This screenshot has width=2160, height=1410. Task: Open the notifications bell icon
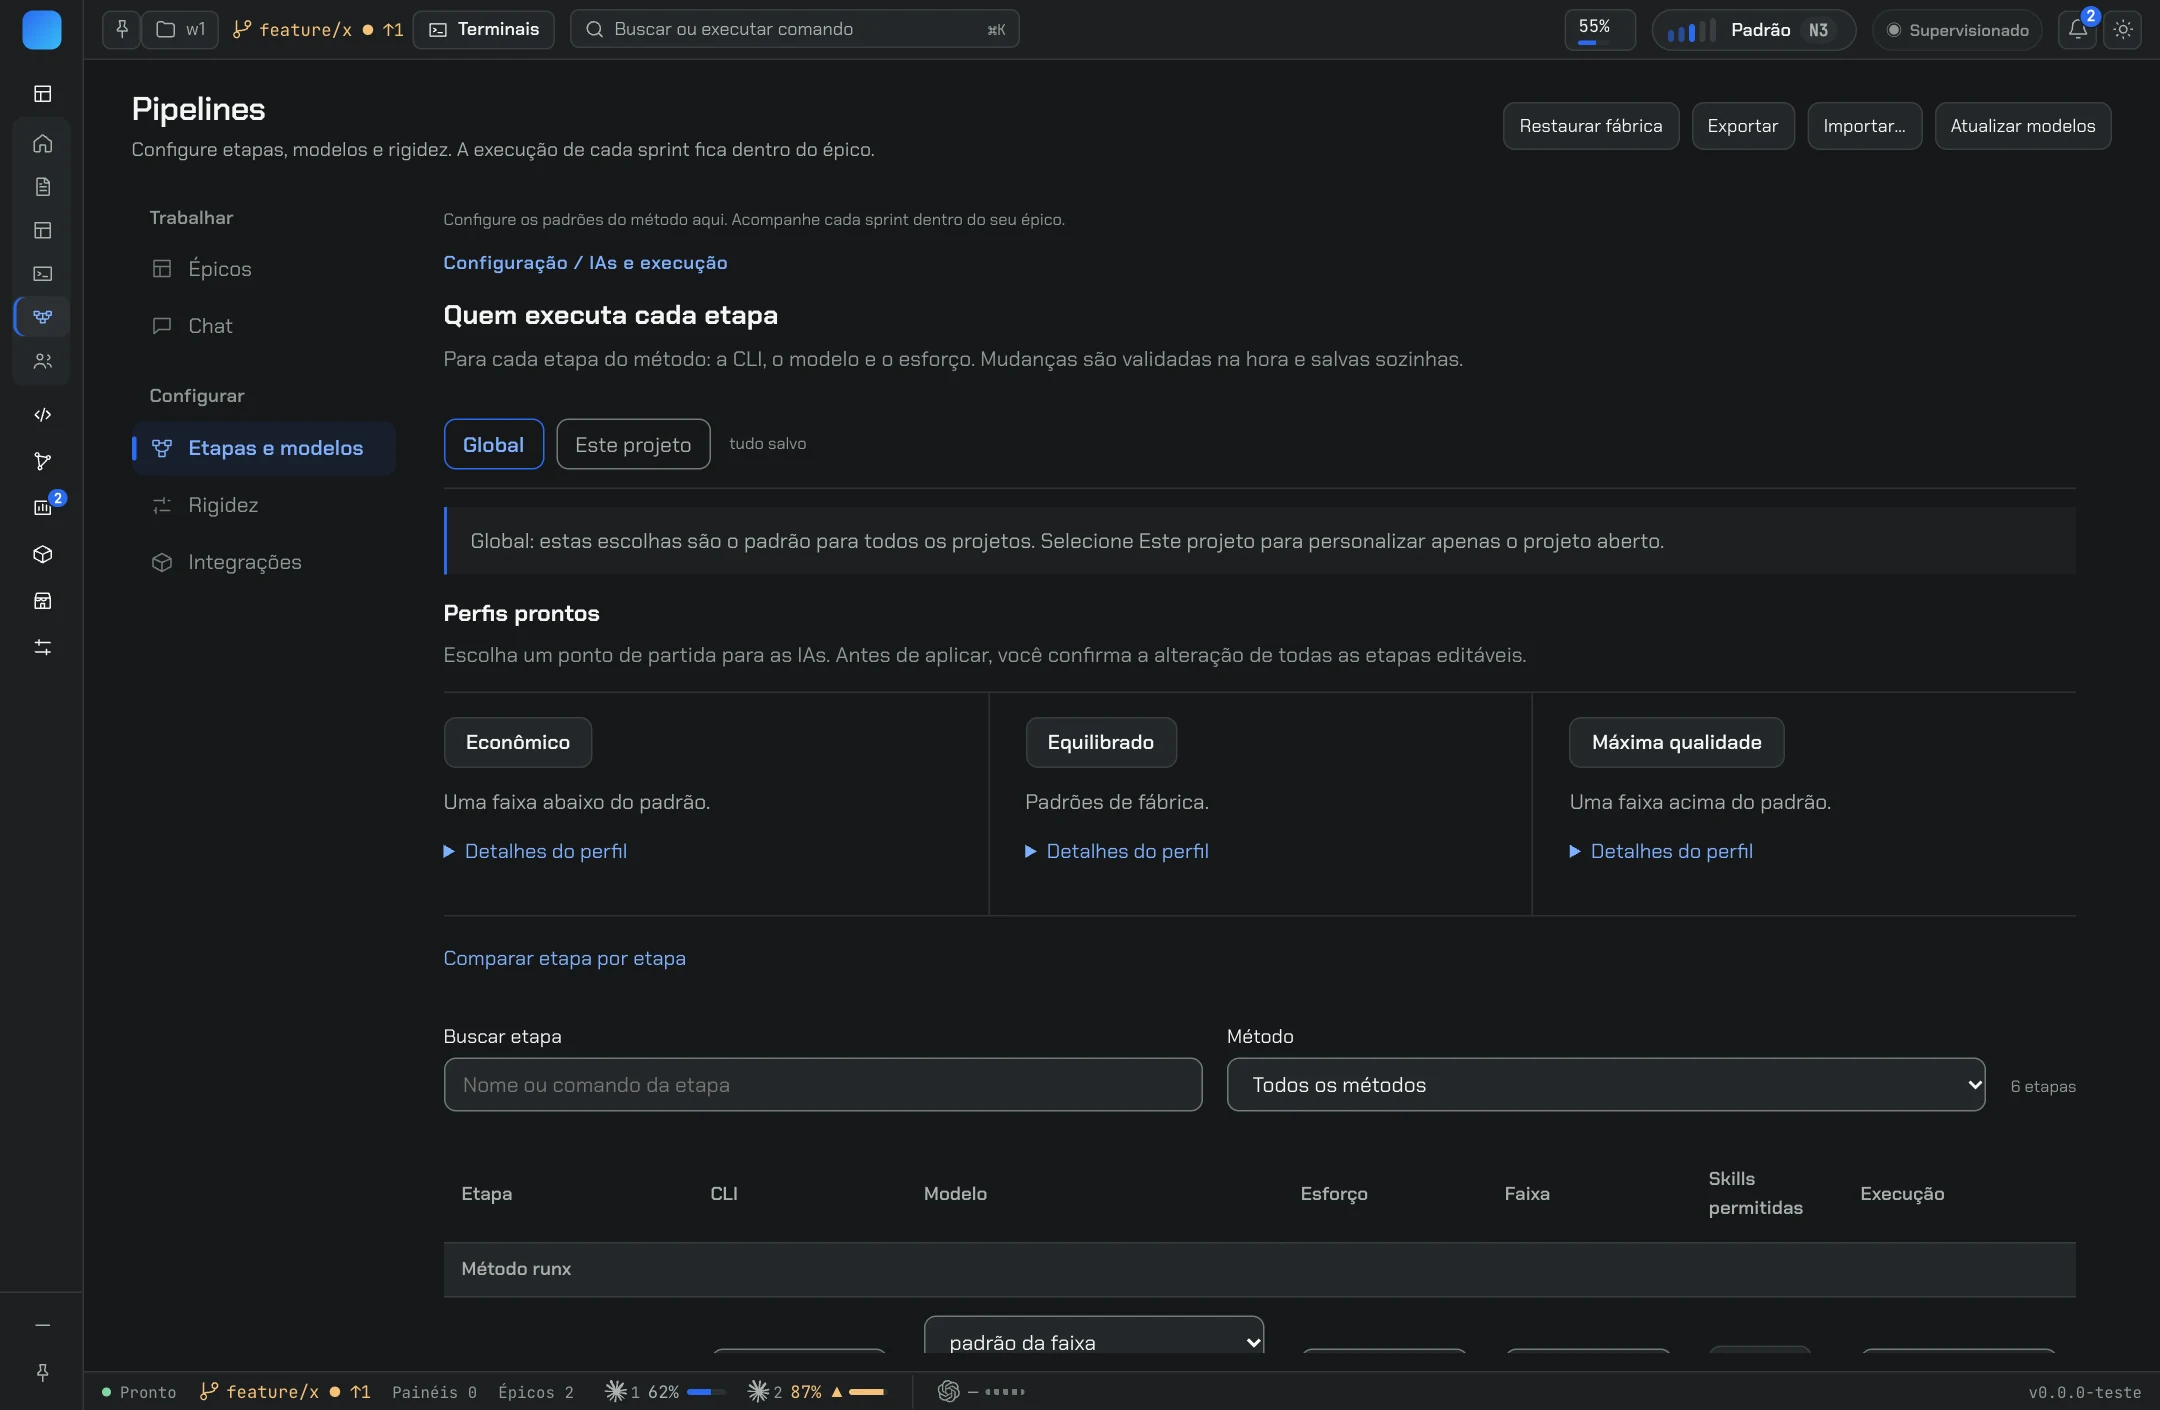pyautogui.click(x=2078, y=29)
